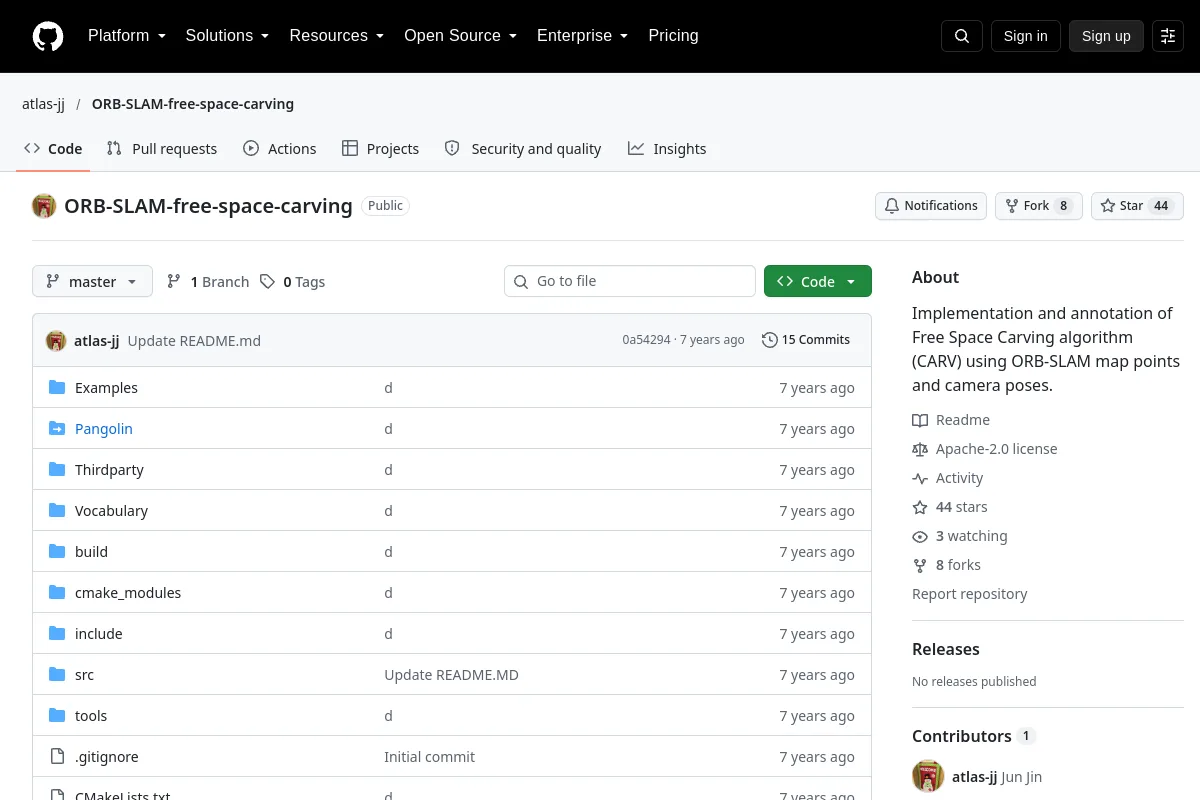
Task: Open the Examples folder icon
Action: 57,388
